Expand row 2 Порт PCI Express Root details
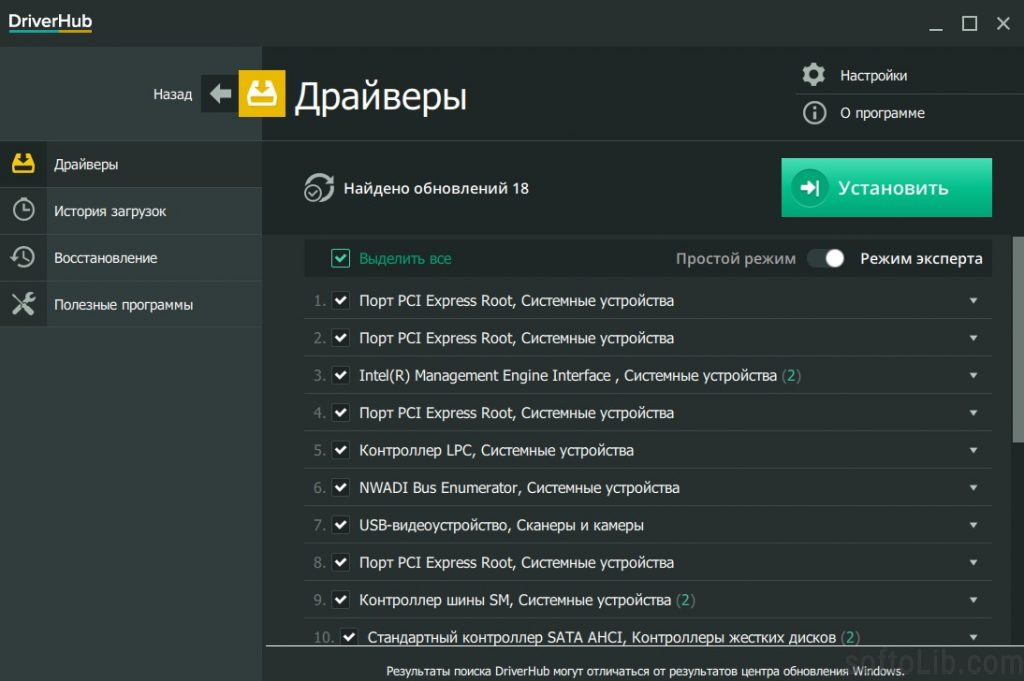This screenshot has width=1024, height=681. [x=973, y=338]
